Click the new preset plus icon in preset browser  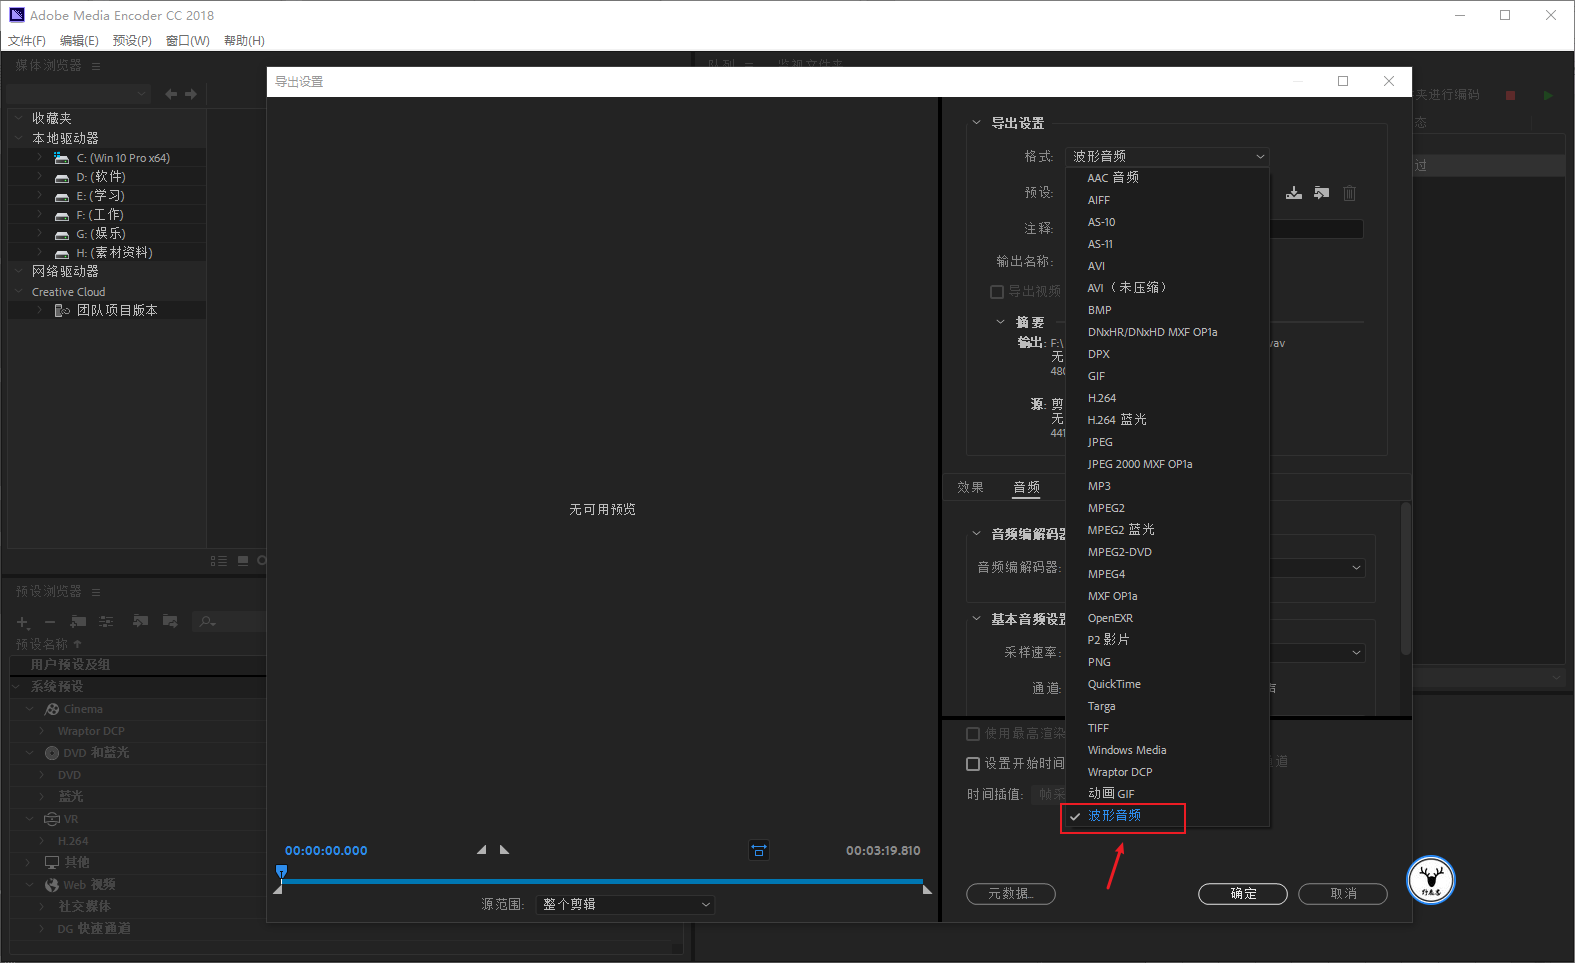coord(23,622)
